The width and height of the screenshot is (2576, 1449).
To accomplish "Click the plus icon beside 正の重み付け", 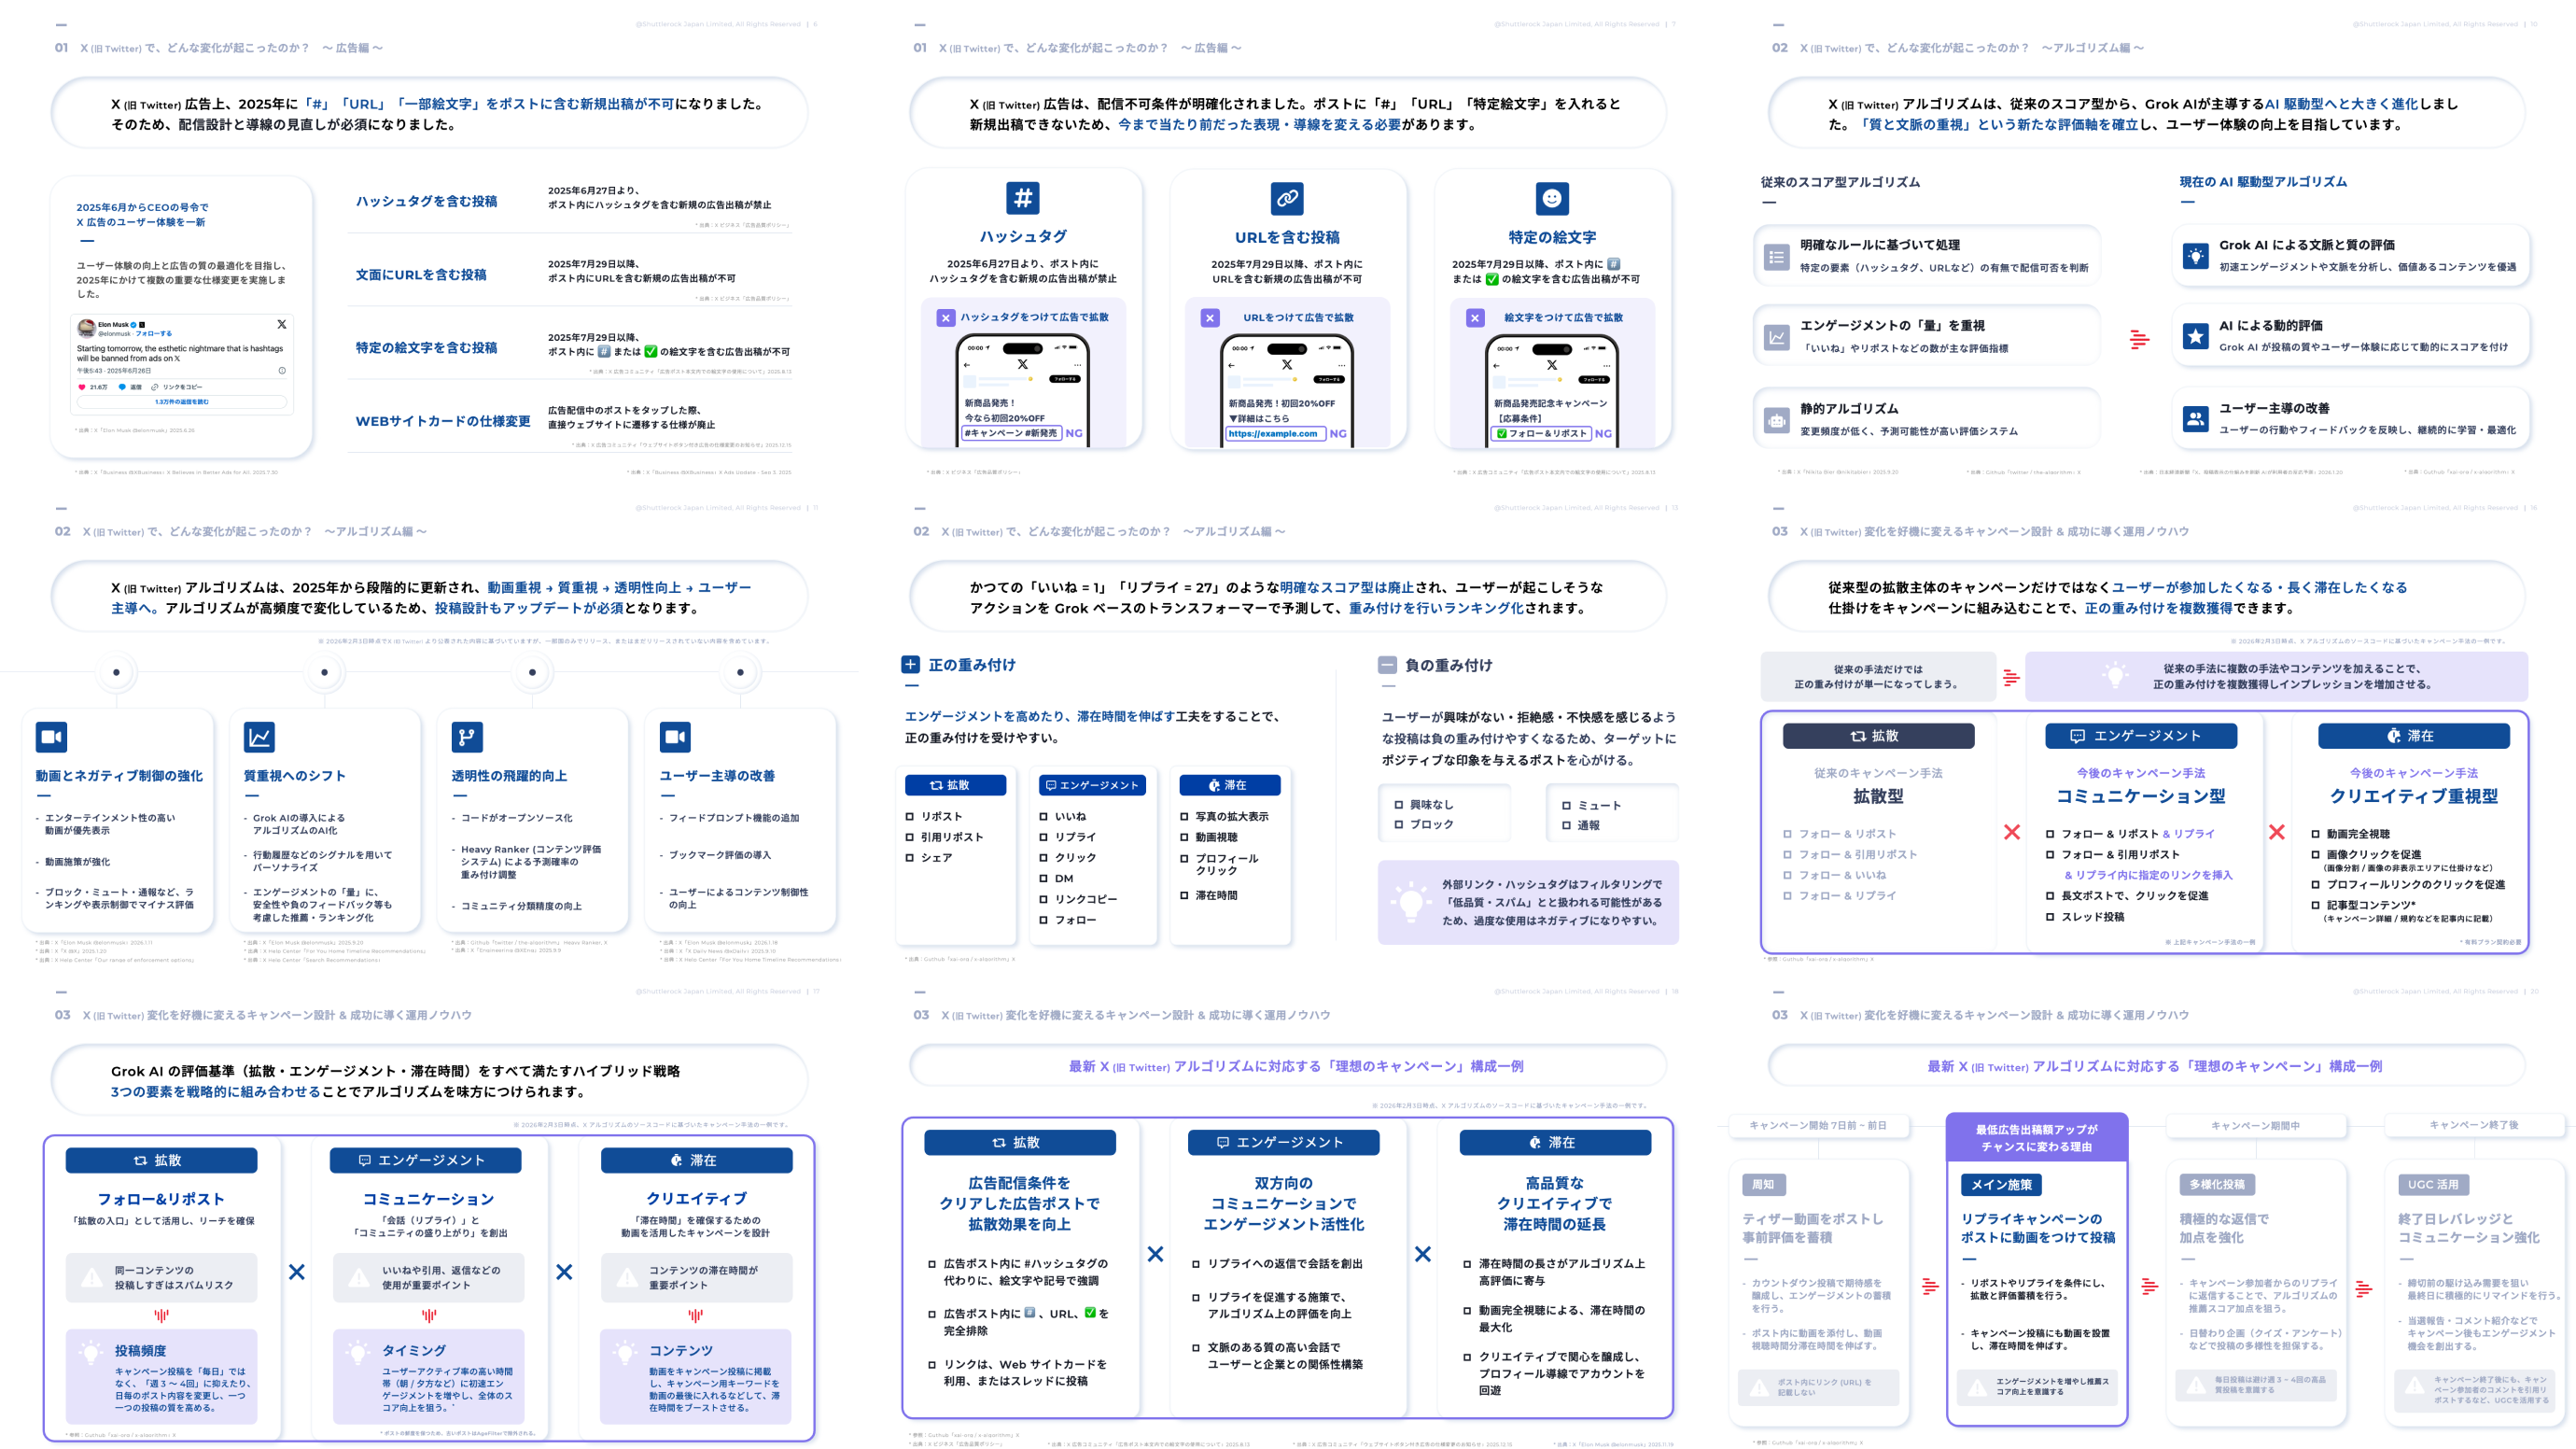I will (x=910, y=664).
